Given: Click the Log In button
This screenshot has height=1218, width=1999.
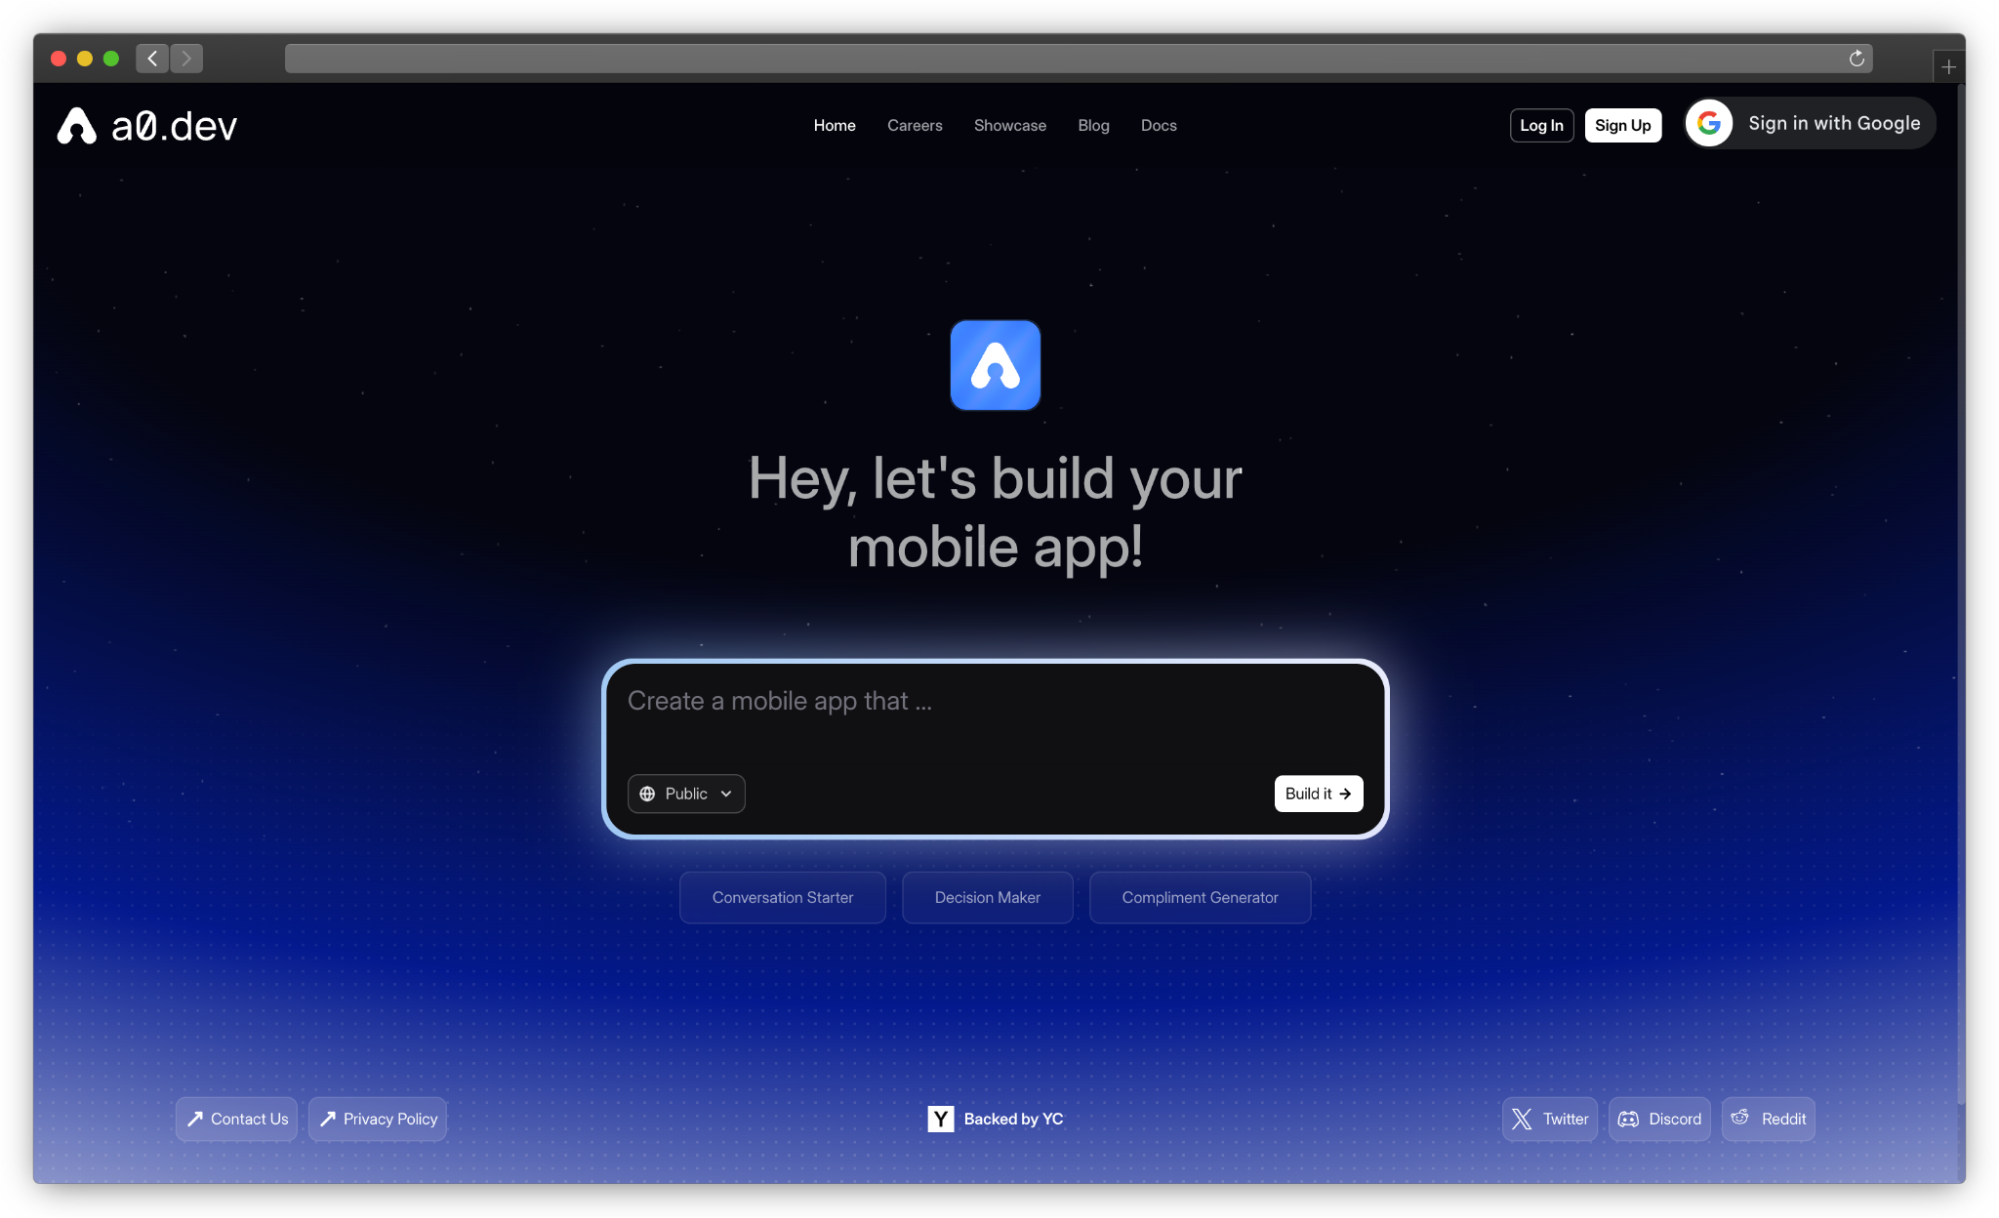Looking at the screenshot, I should (x=1541, y=125).
